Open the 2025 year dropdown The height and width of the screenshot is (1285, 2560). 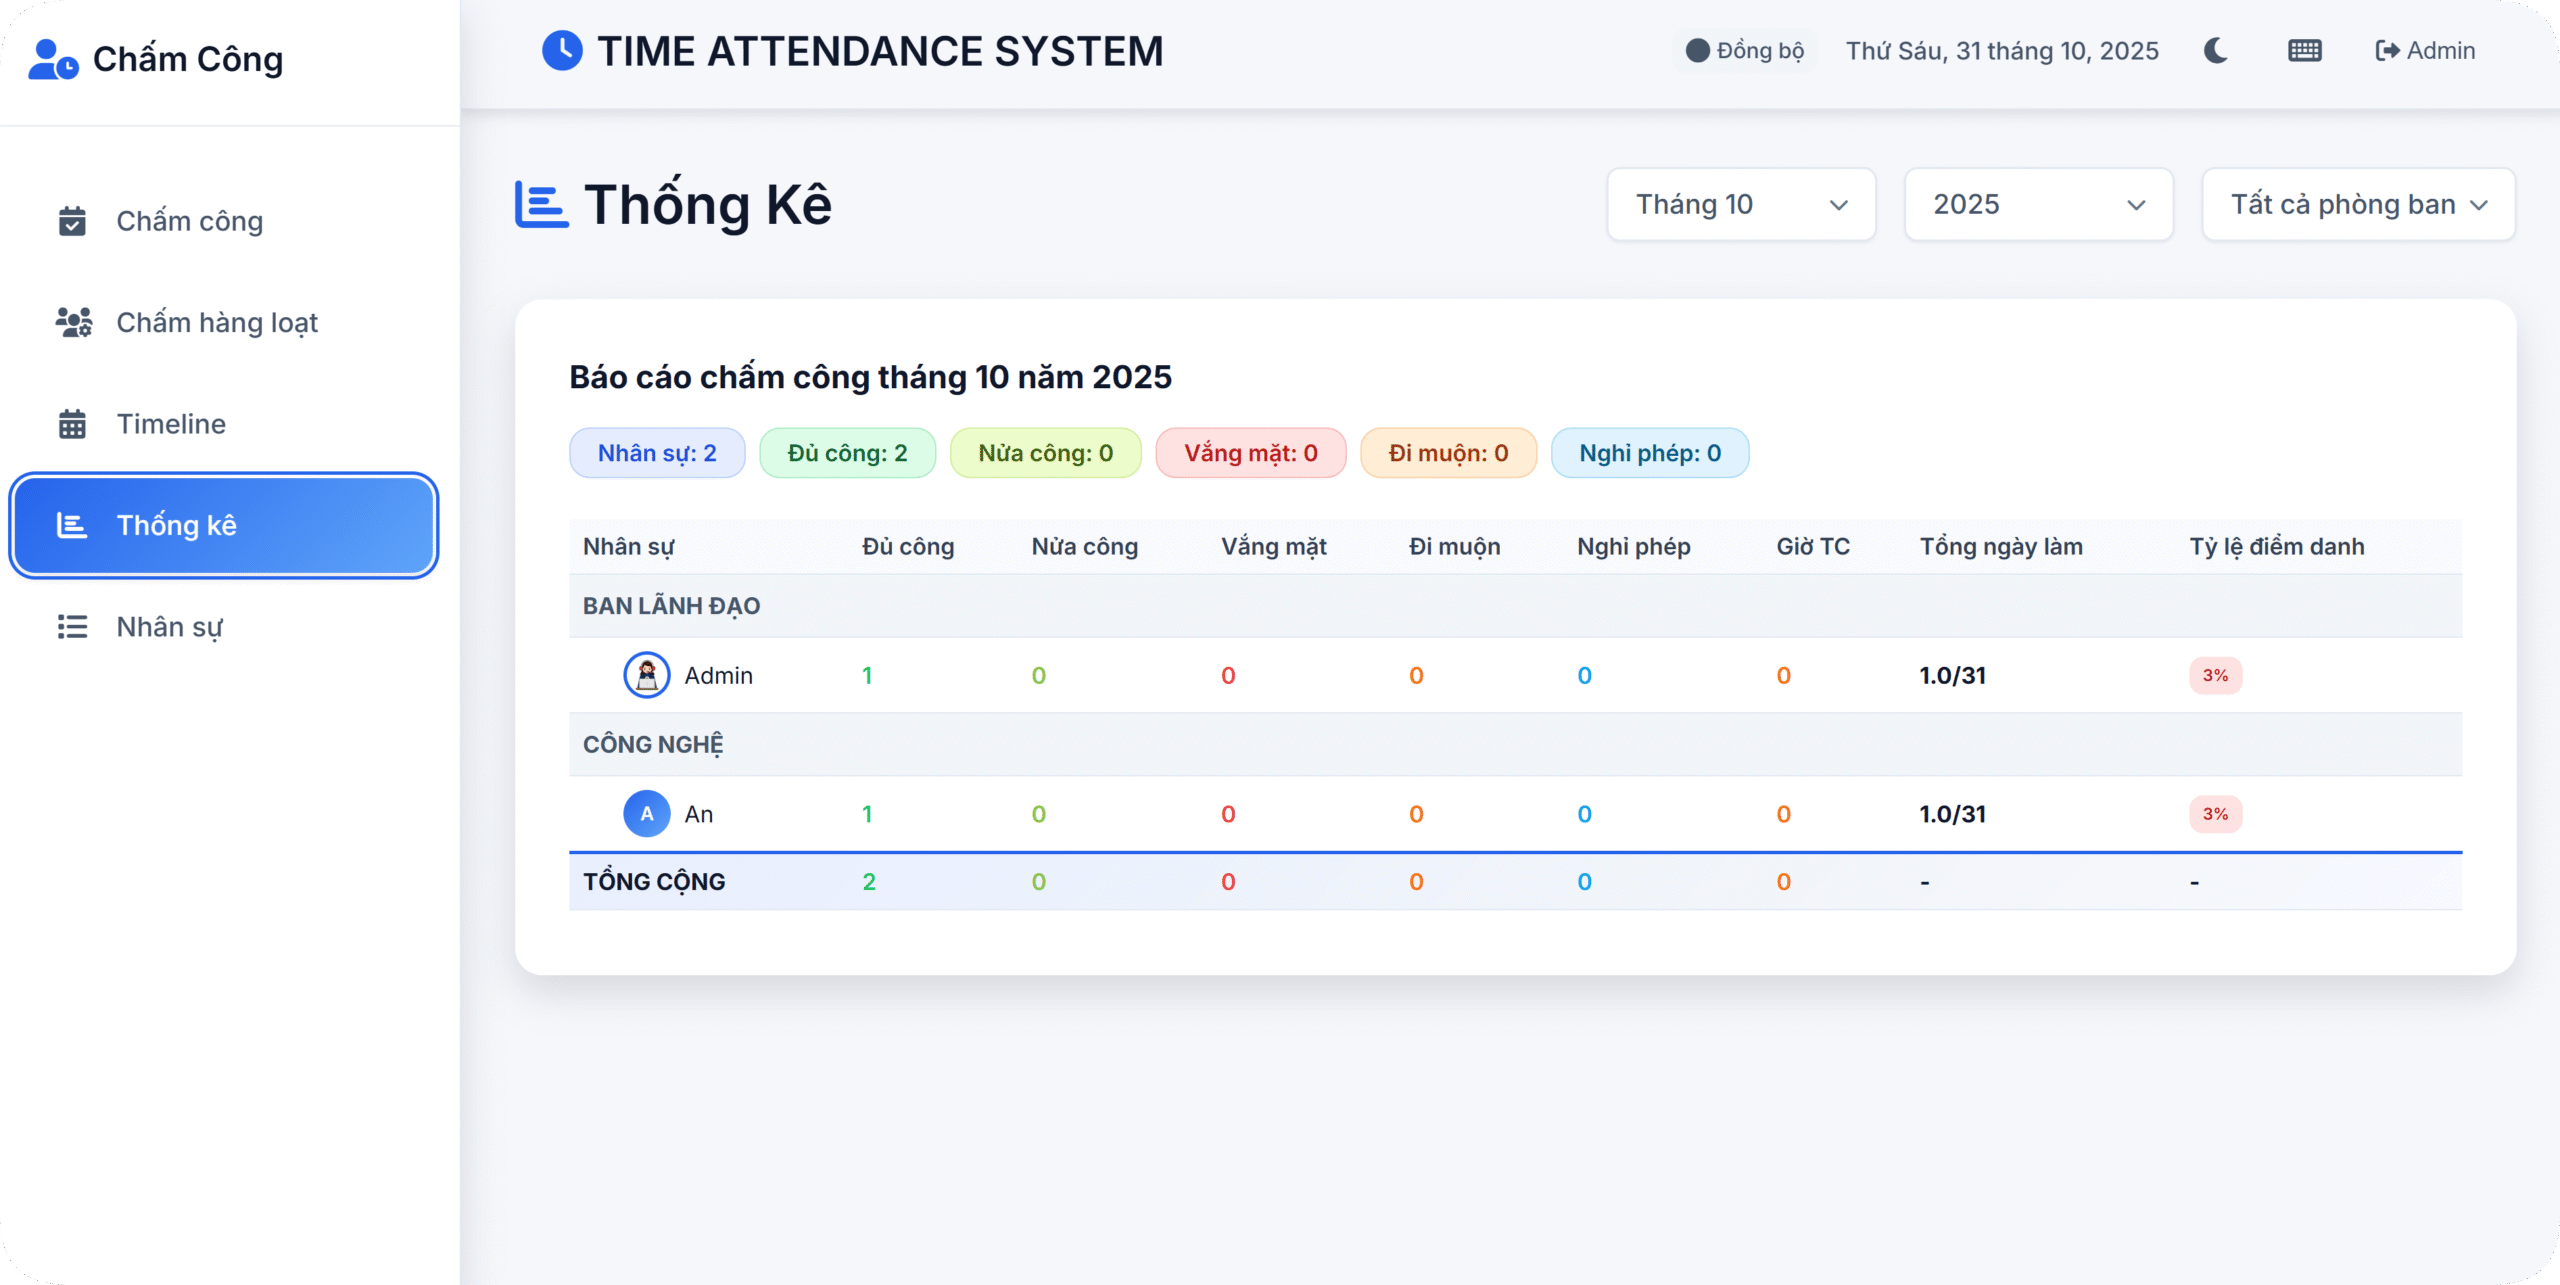[x=2038, y=205]
